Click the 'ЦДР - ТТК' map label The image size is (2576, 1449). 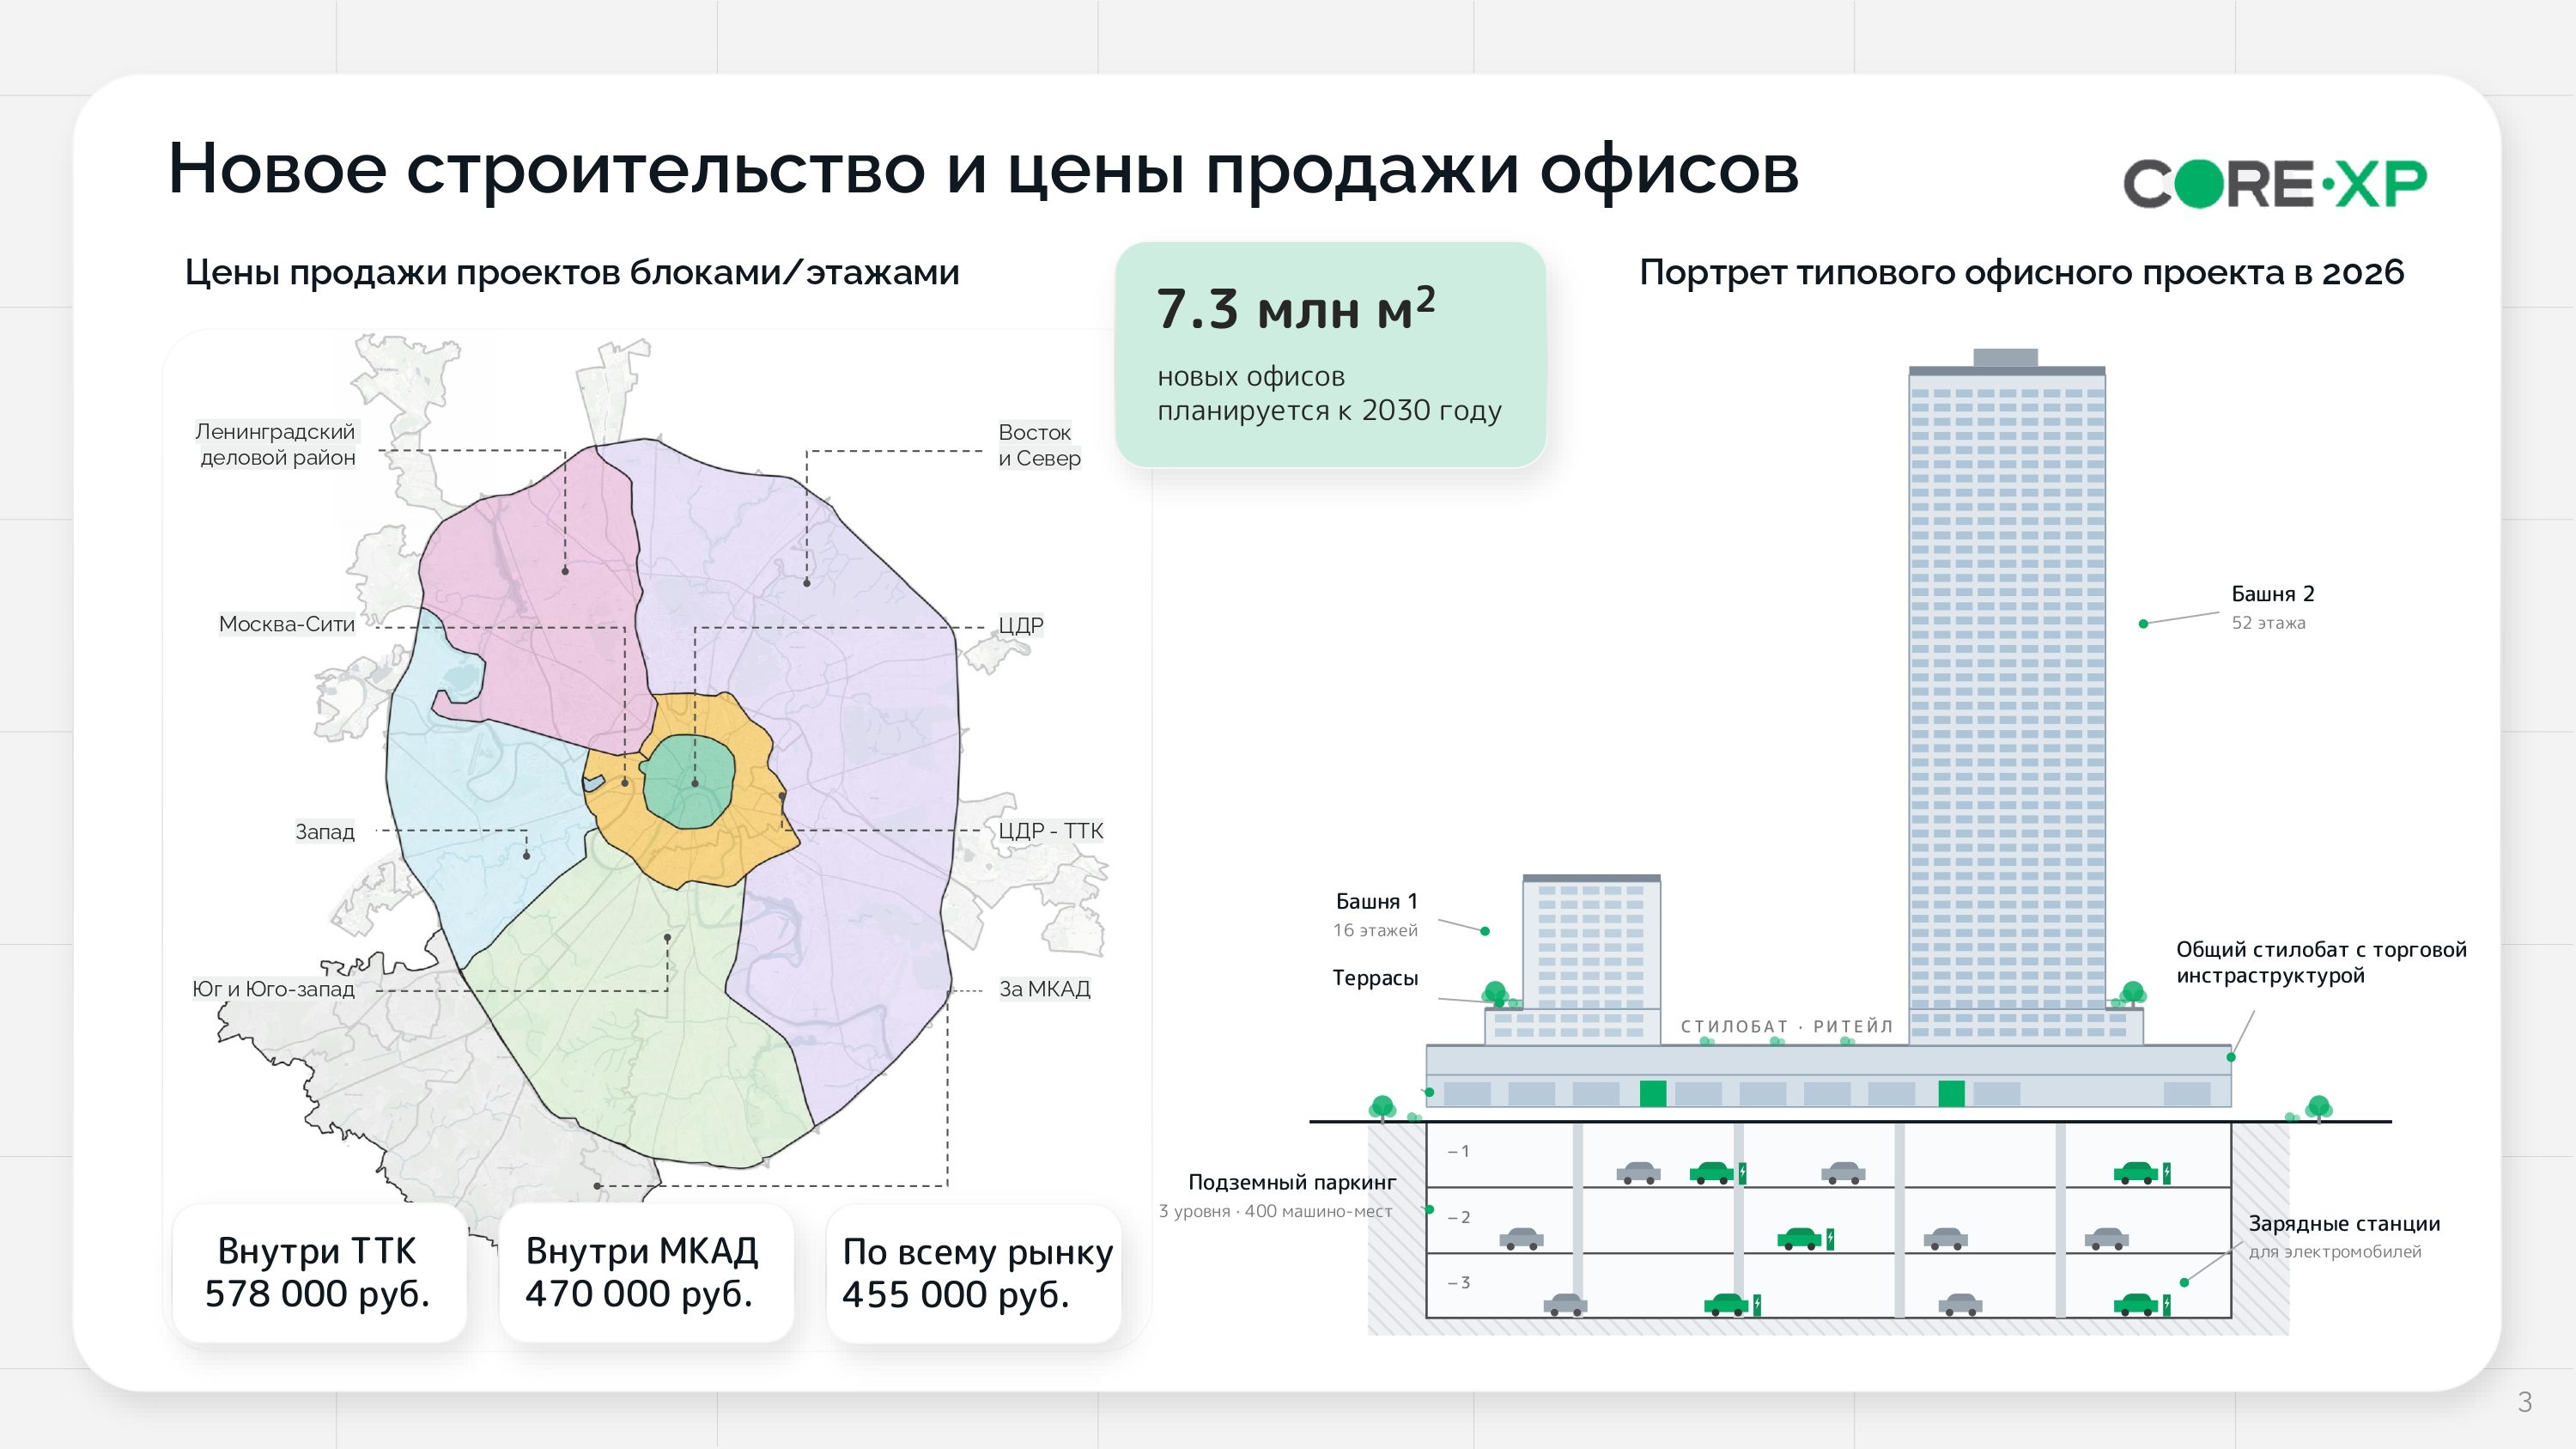click(x=1050, y=831)
